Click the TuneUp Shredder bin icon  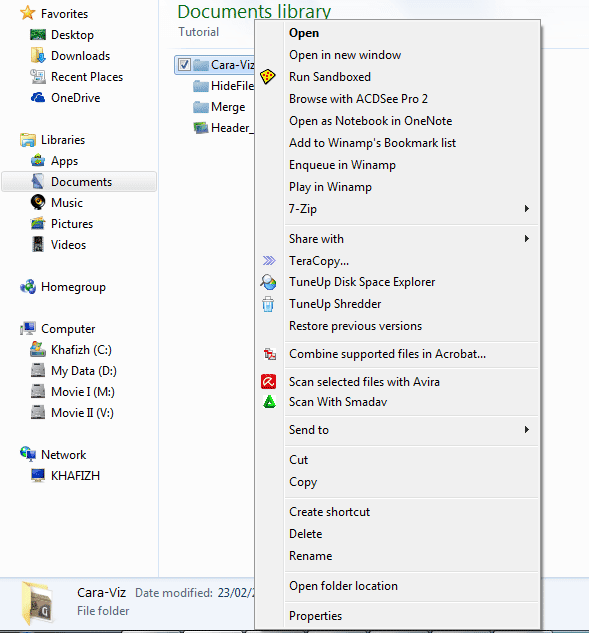268,304
